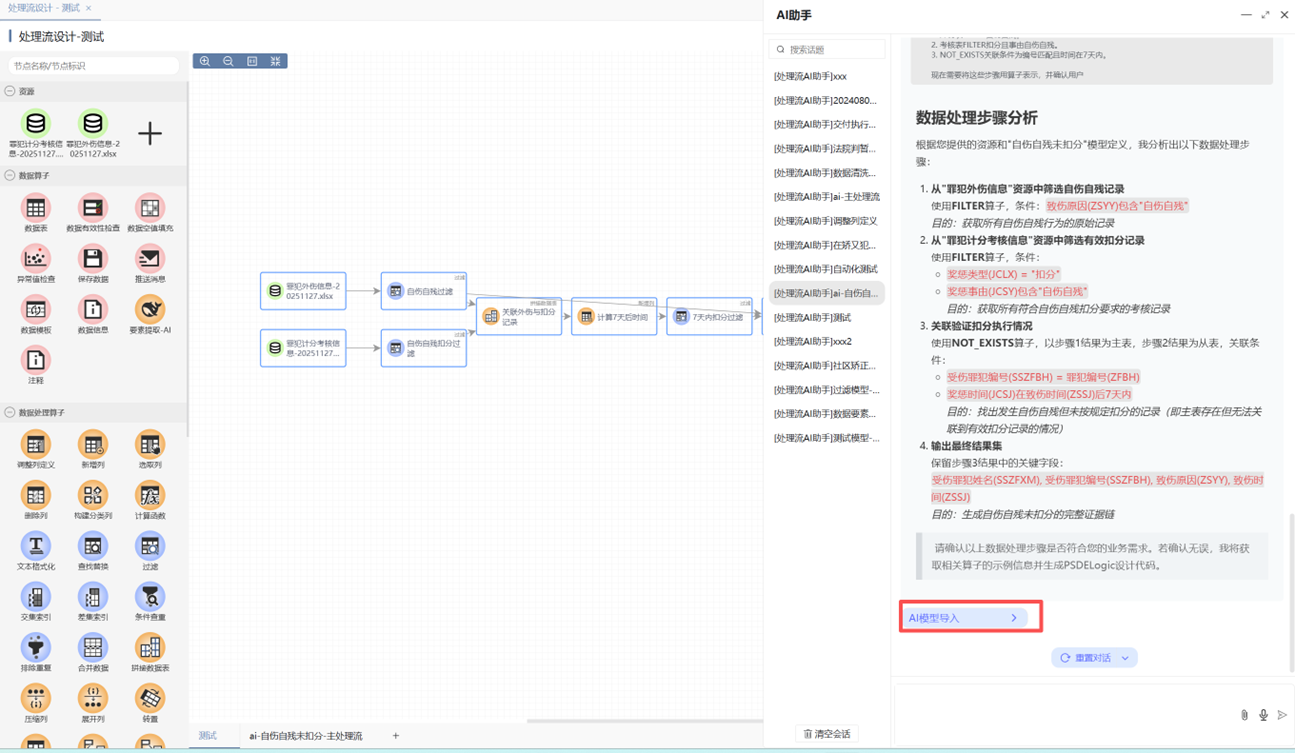Image resolution: width=1295 pixels, height=753 pixels.
Task: Choose the 排除重复 processing operator
Action: pyautogui.click(x=36, y=649)
